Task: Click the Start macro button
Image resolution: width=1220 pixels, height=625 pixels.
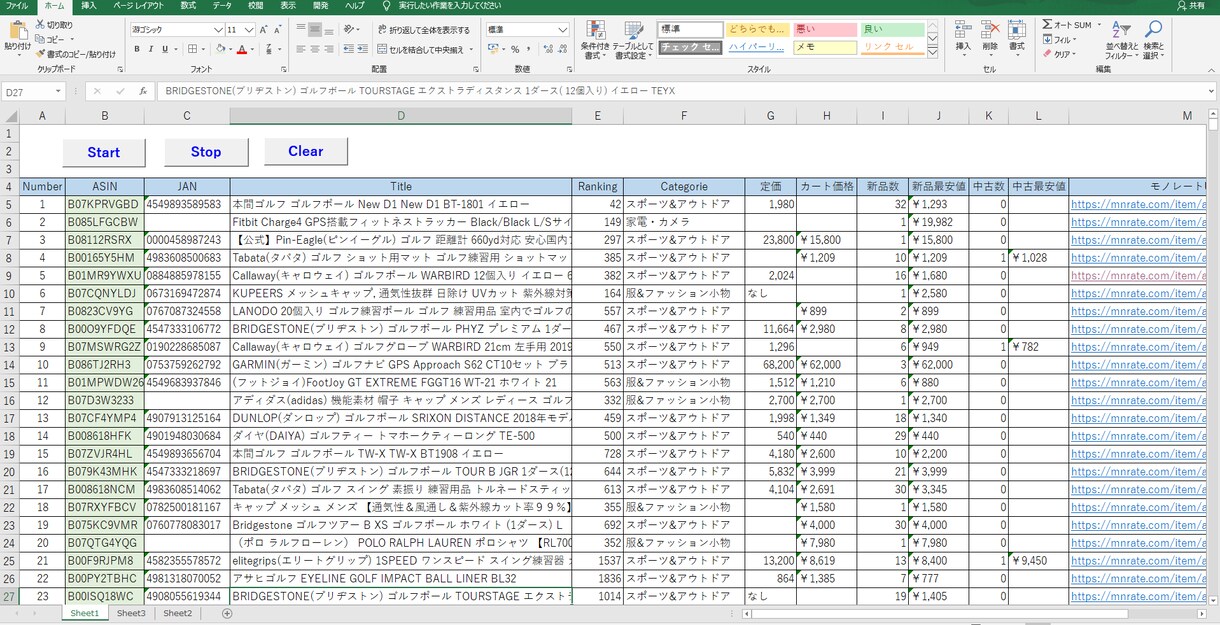Action: 104,152
